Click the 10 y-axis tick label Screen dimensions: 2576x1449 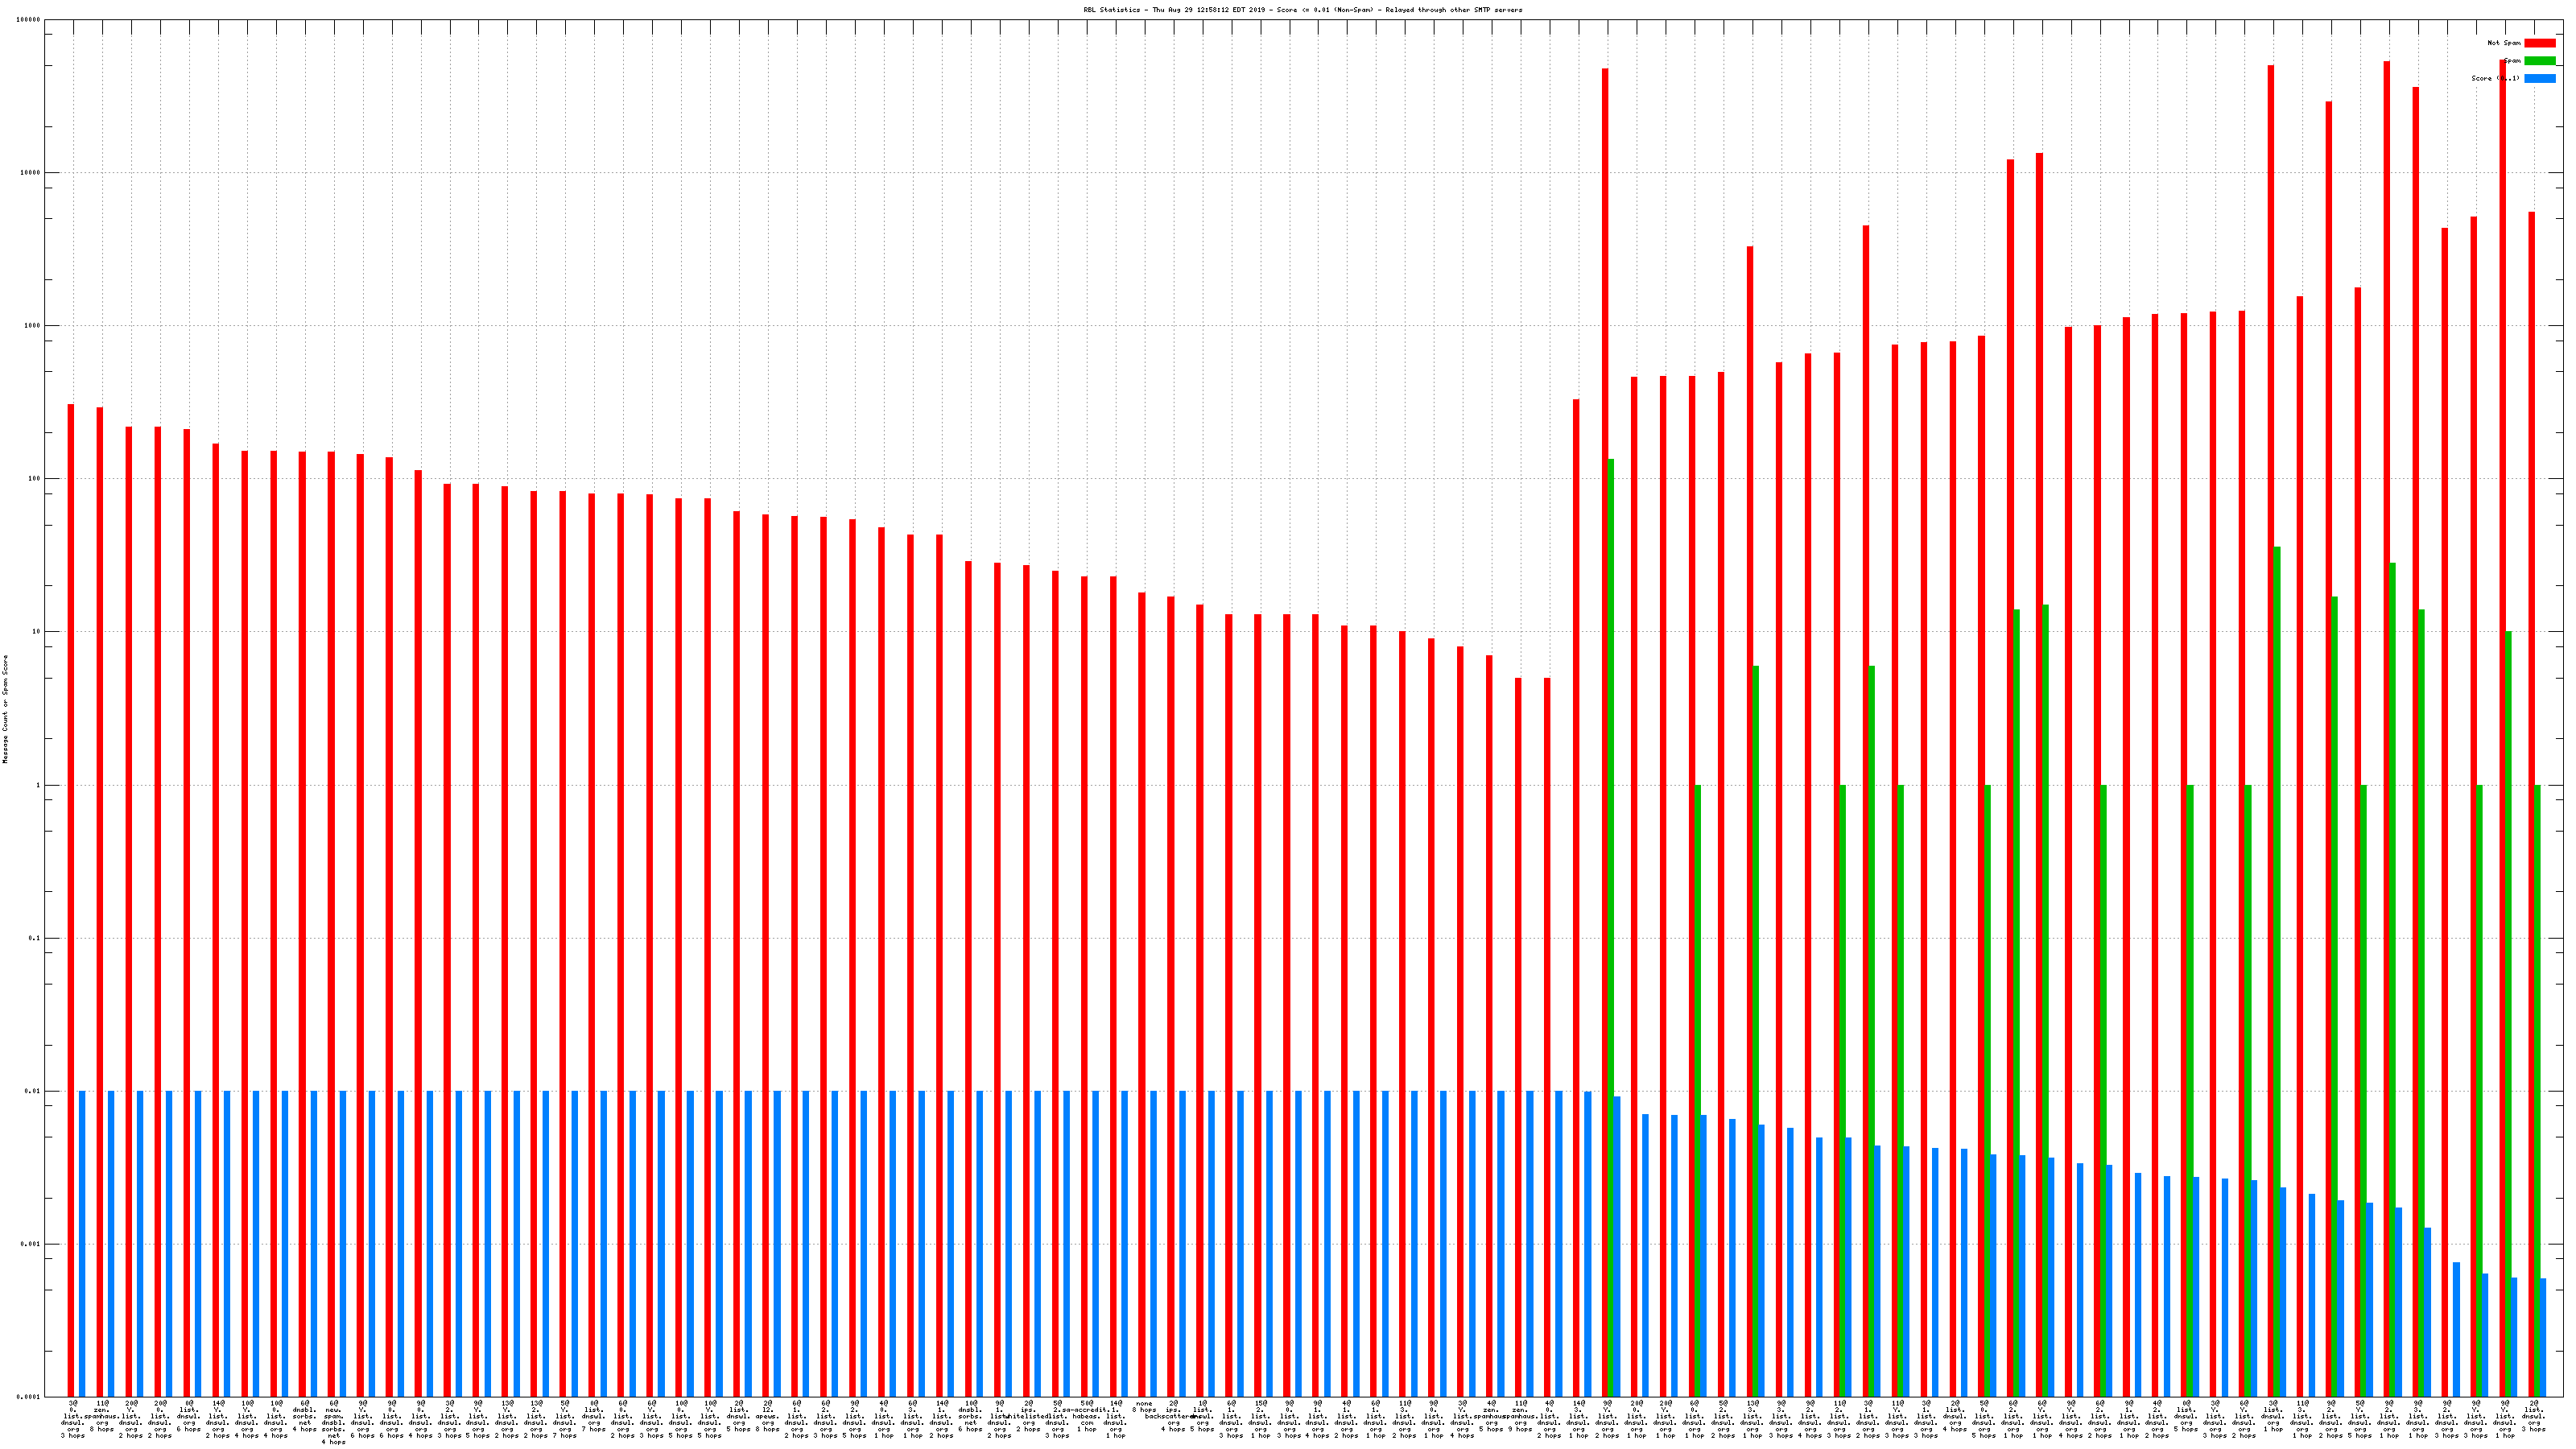tap(36, 632)
